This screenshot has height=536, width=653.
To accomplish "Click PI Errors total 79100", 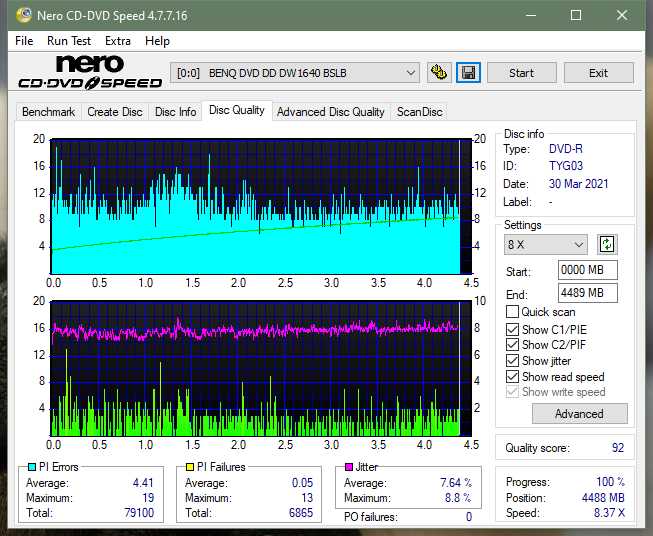I will (139, 513).
